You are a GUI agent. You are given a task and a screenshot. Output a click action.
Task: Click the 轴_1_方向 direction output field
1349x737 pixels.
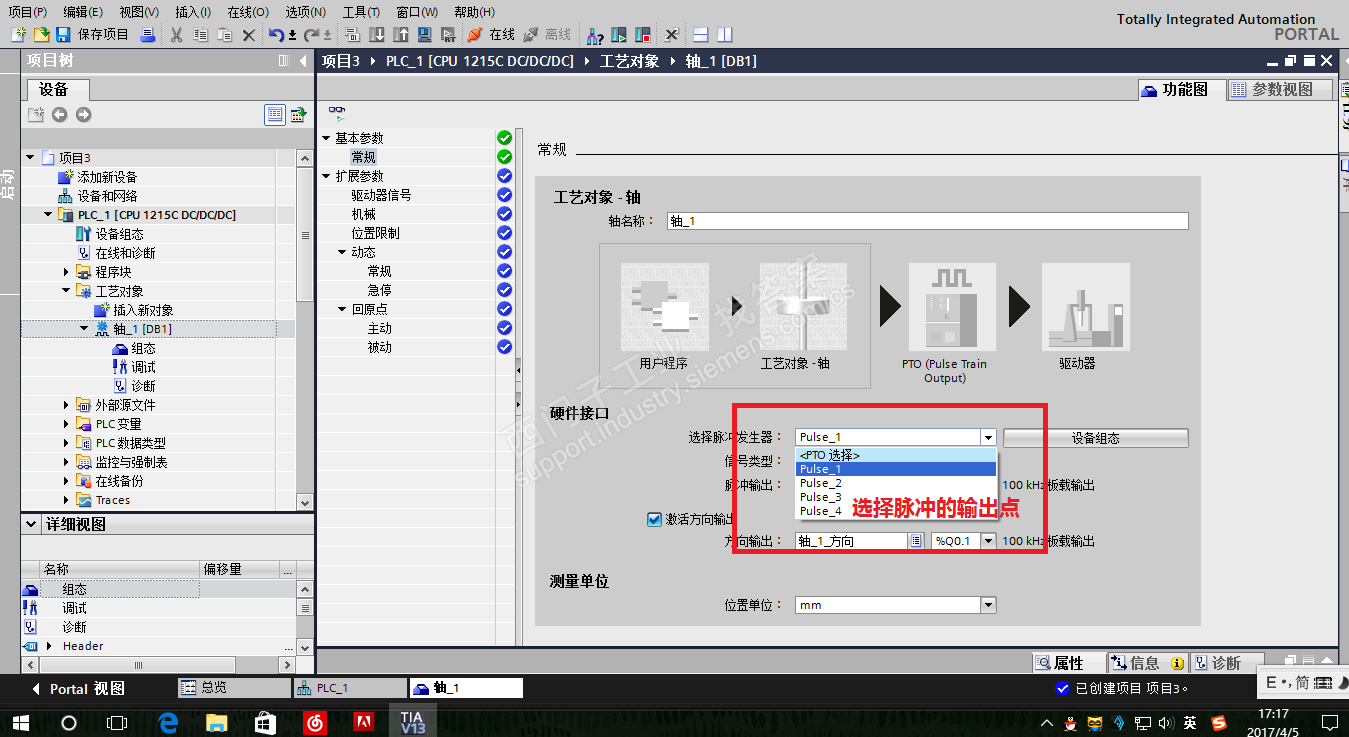(x=852, y=541)
